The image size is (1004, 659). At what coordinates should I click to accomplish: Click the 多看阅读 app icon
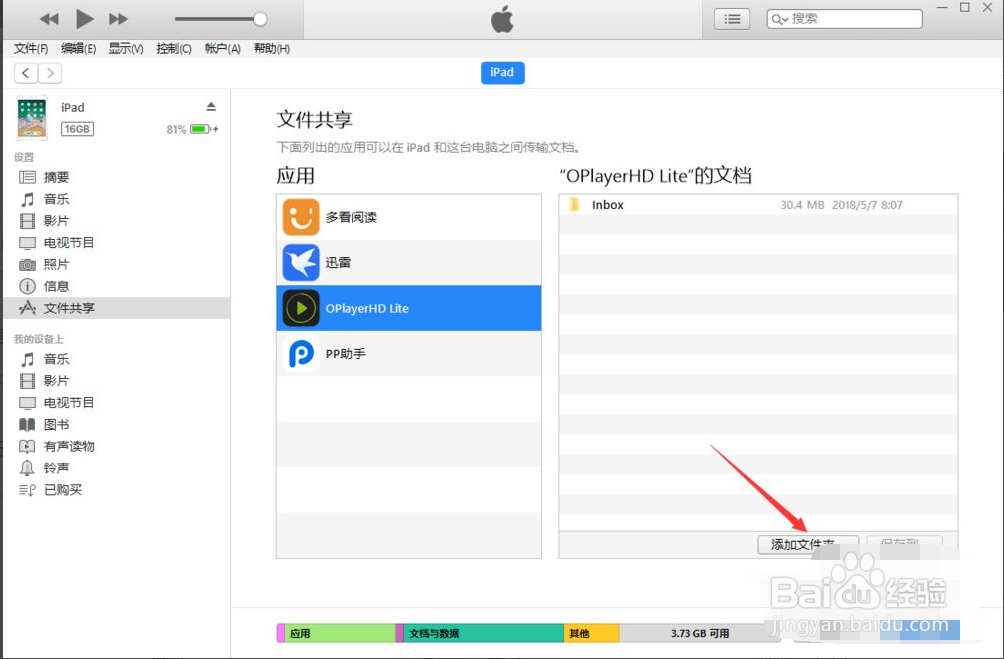point(301,217)
